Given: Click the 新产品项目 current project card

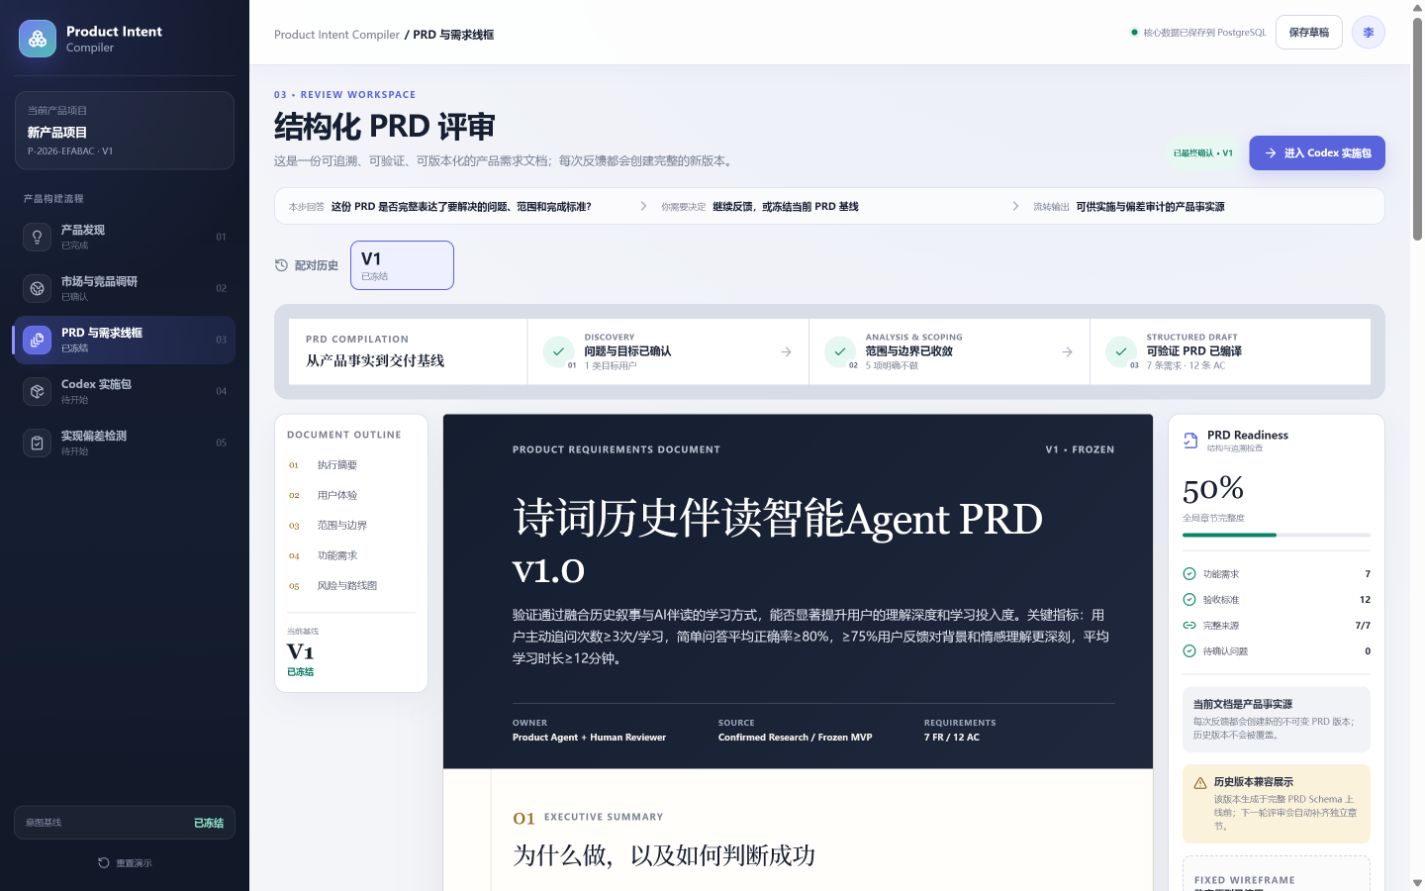Looking at the screenshot, I should click(124, 130).
